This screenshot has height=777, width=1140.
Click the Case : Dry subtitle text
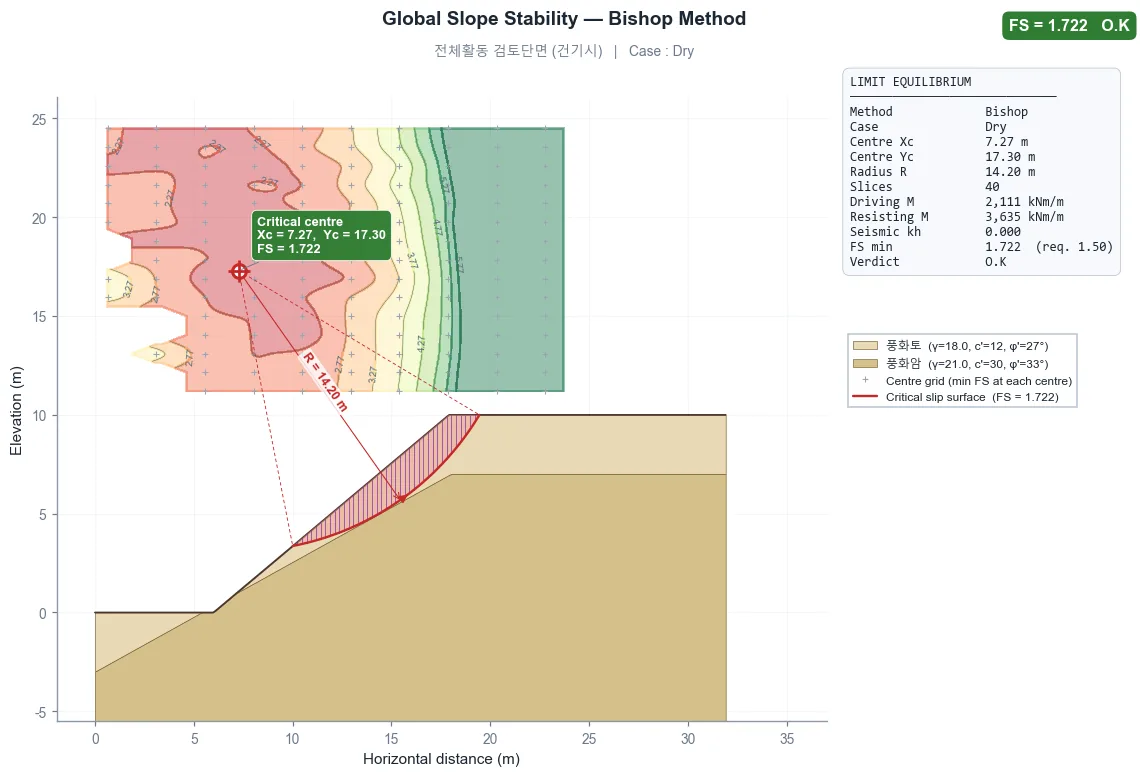(x=661, y=51)
